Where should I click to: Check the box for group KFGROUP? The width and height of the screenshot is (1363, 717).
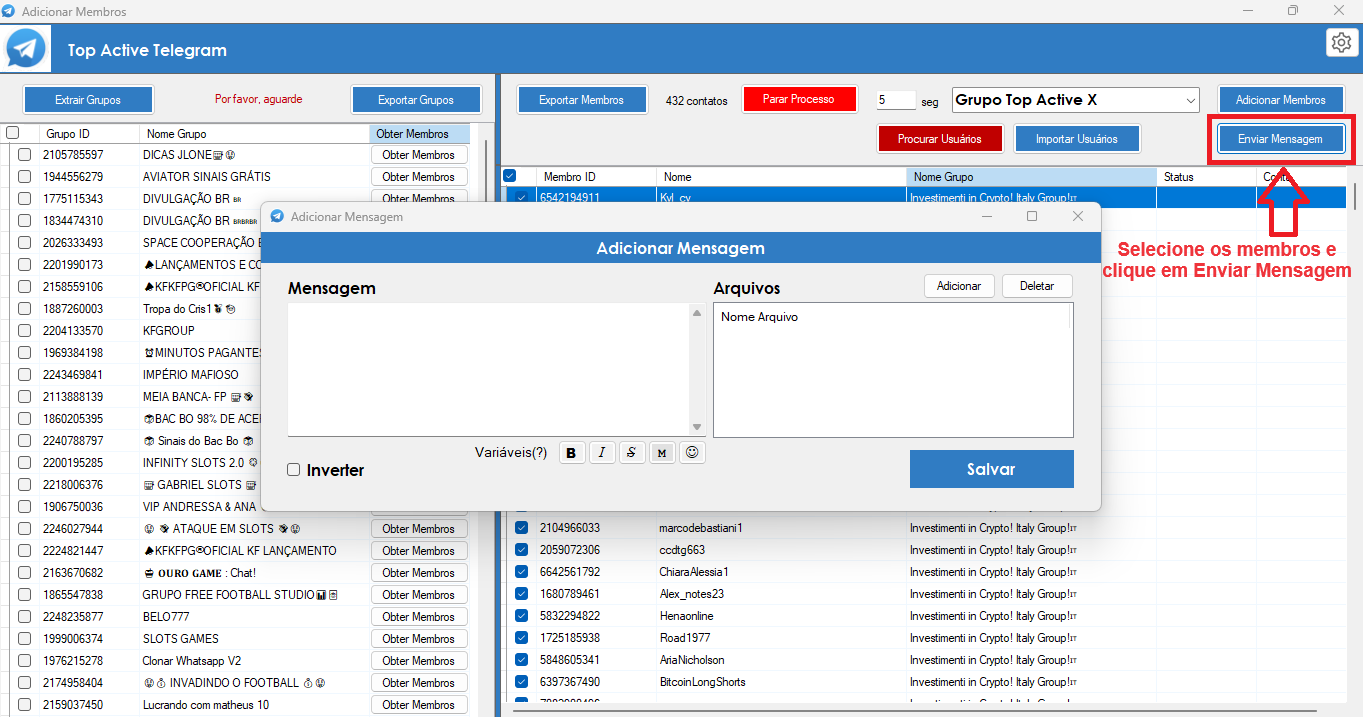pyautogui.click(x=24, y=331)
